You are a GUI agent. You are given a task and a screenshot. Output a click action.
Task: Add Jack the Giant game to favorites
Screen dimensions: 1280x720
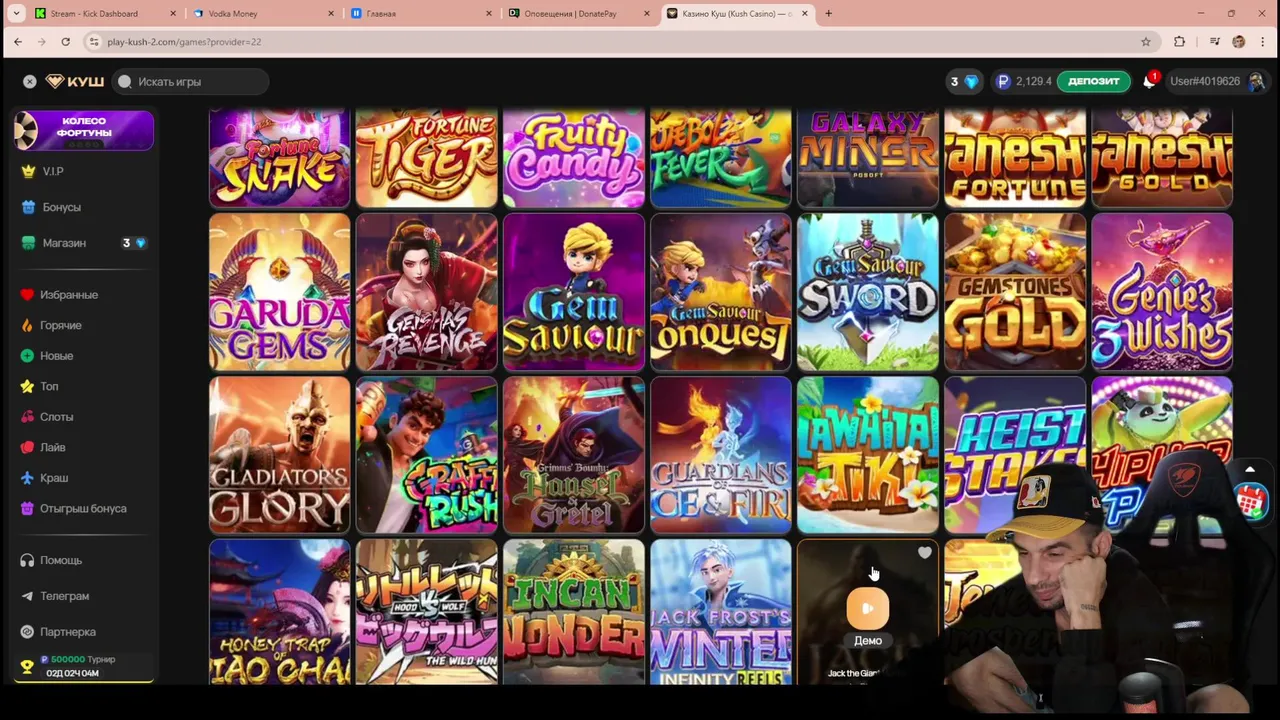(925, 553)
